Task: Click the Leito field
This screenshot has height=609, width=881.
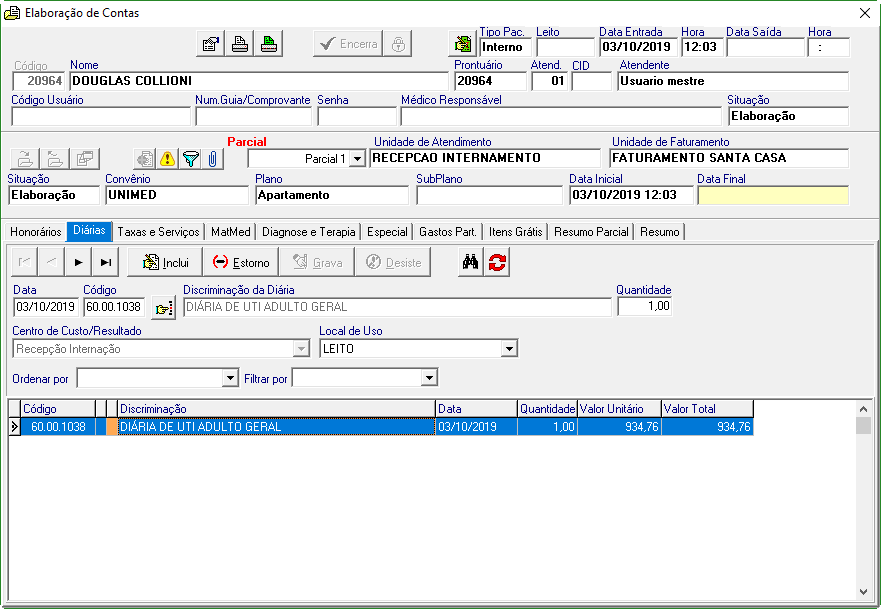Action: point(565,47)
